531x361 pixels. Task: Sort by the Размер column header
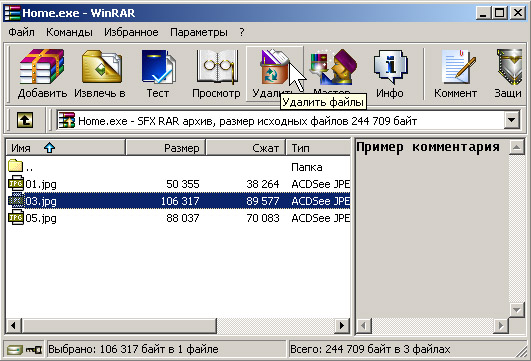coord(166,148)
